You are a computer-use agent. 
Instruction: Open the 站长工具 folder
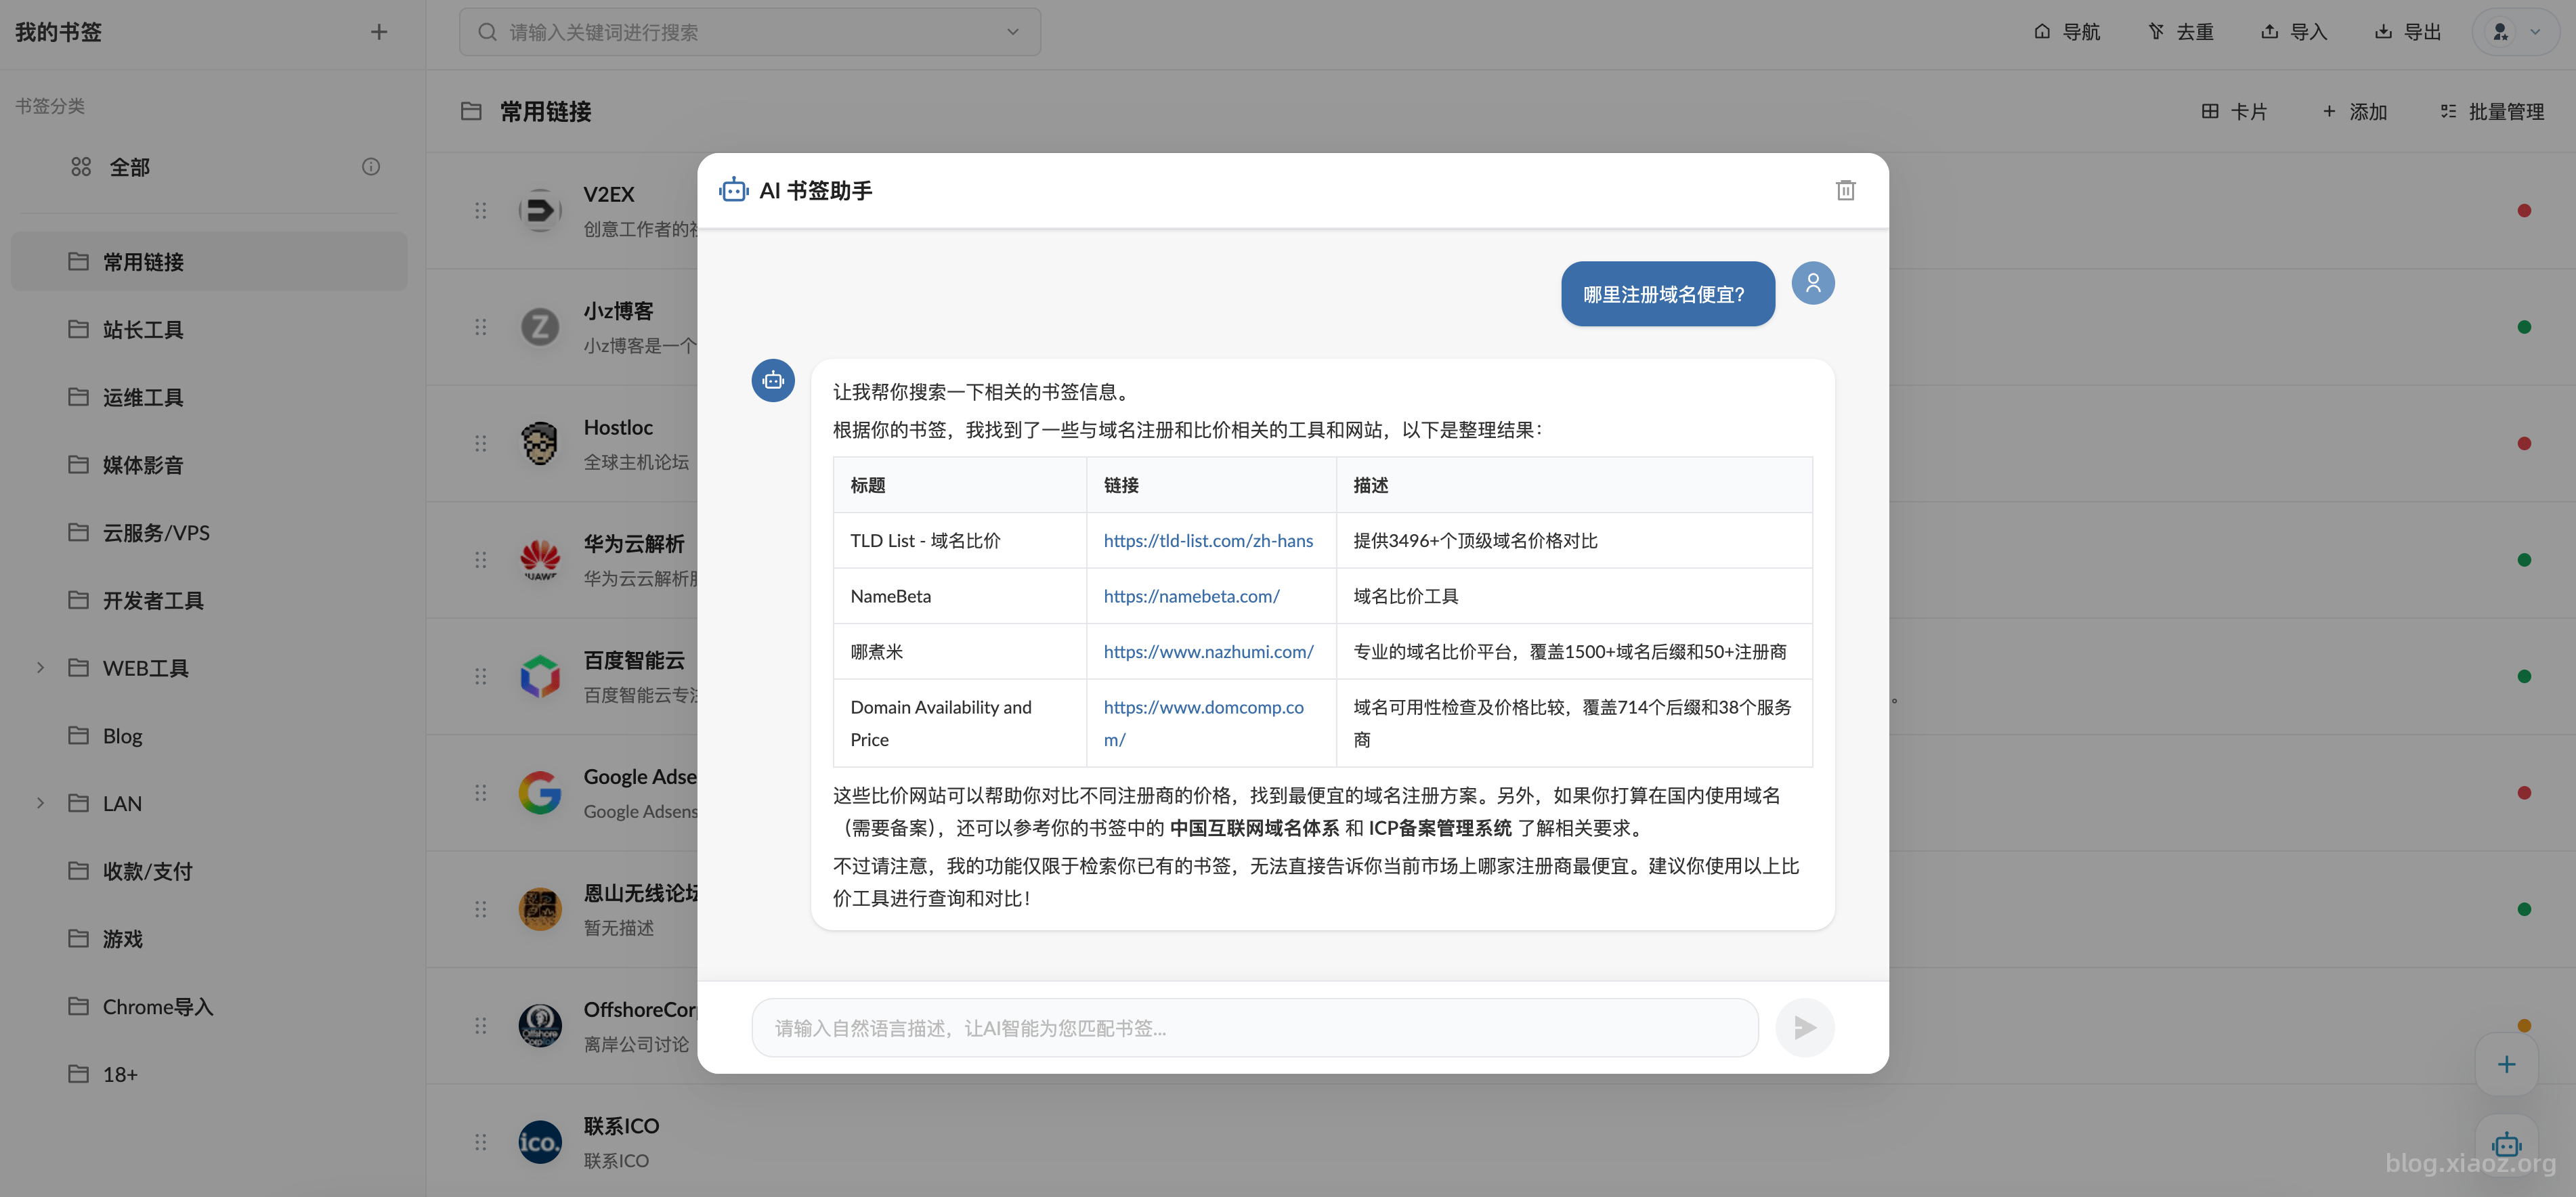tap(209, 330)
